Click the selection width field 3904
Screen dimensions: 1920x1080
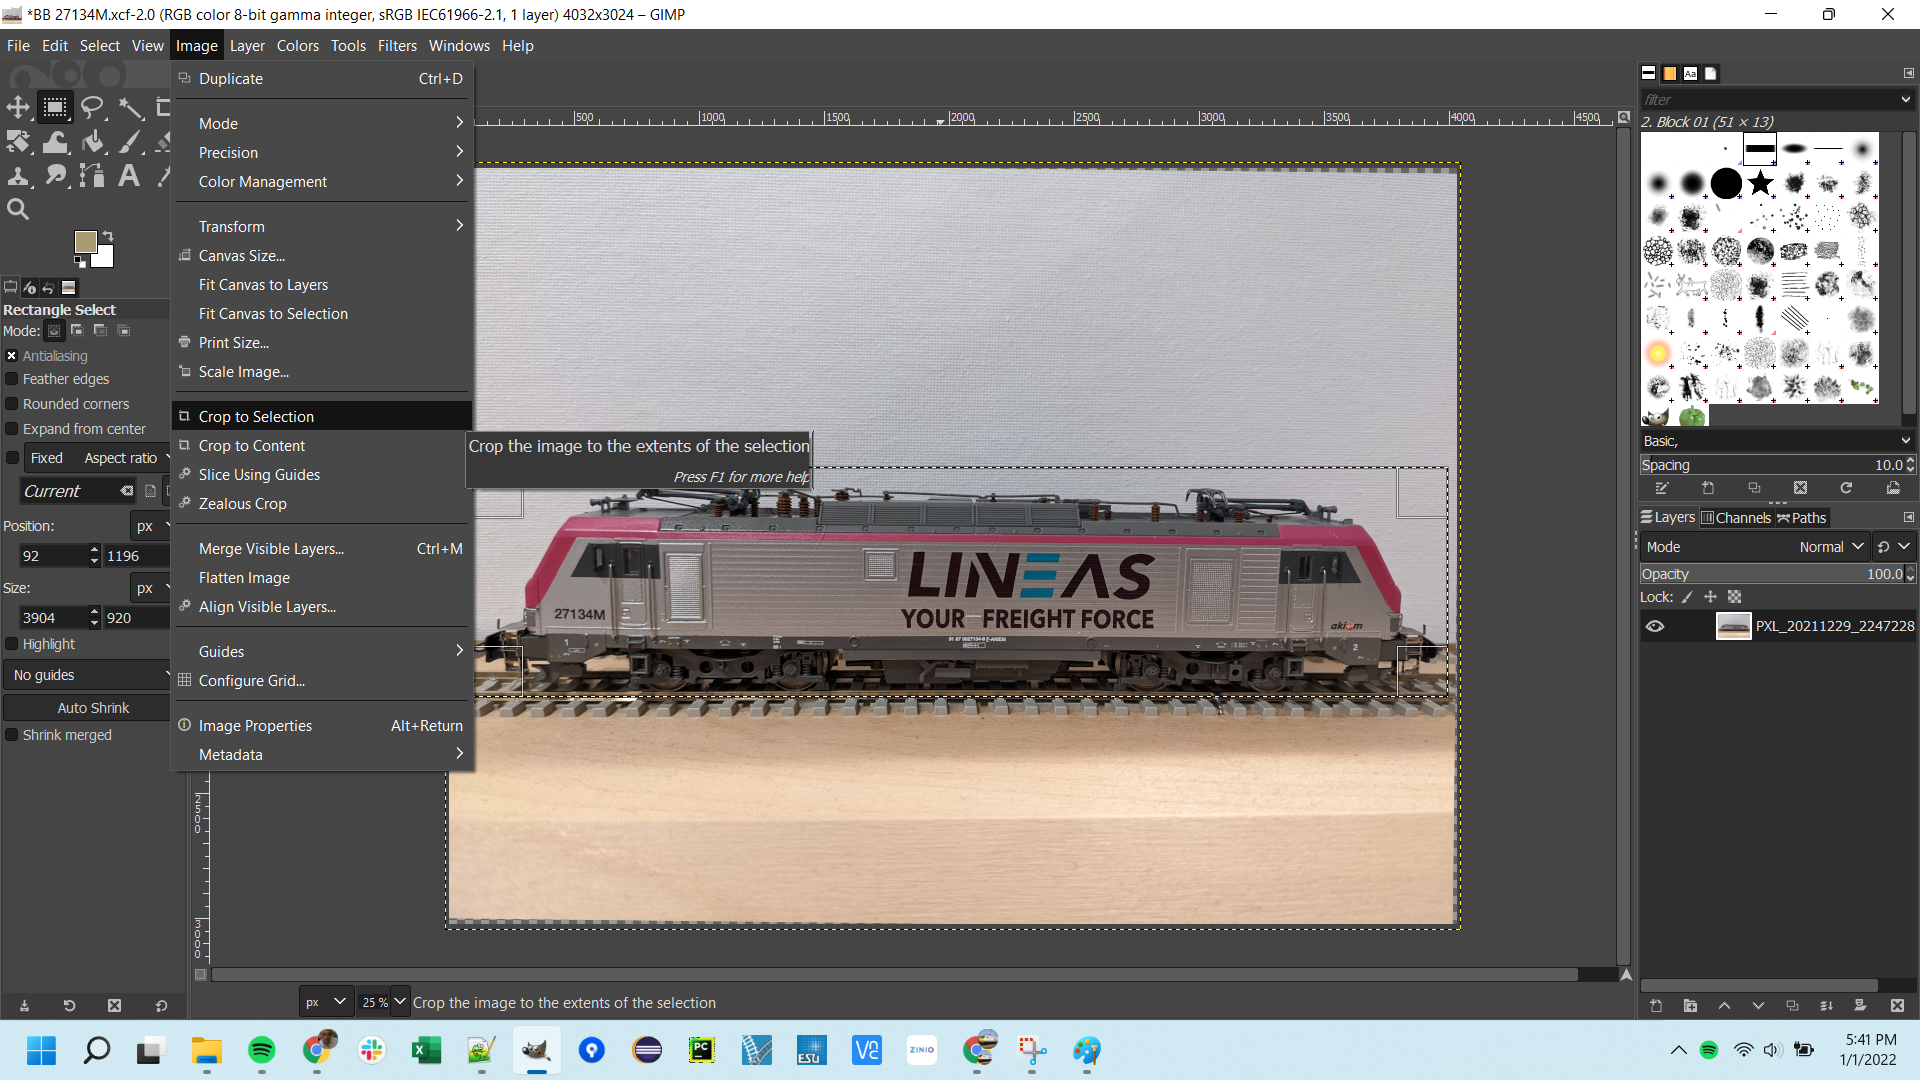(x=53, y=618)
